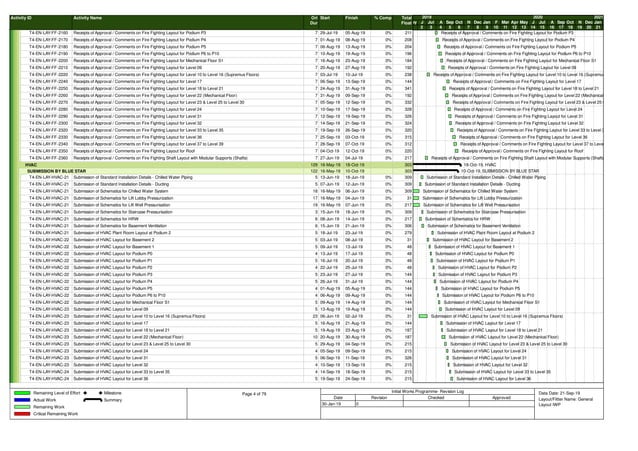
Task: Select Fire Fighting Shaft Layout with Modular Supports row
Action: 216,158
